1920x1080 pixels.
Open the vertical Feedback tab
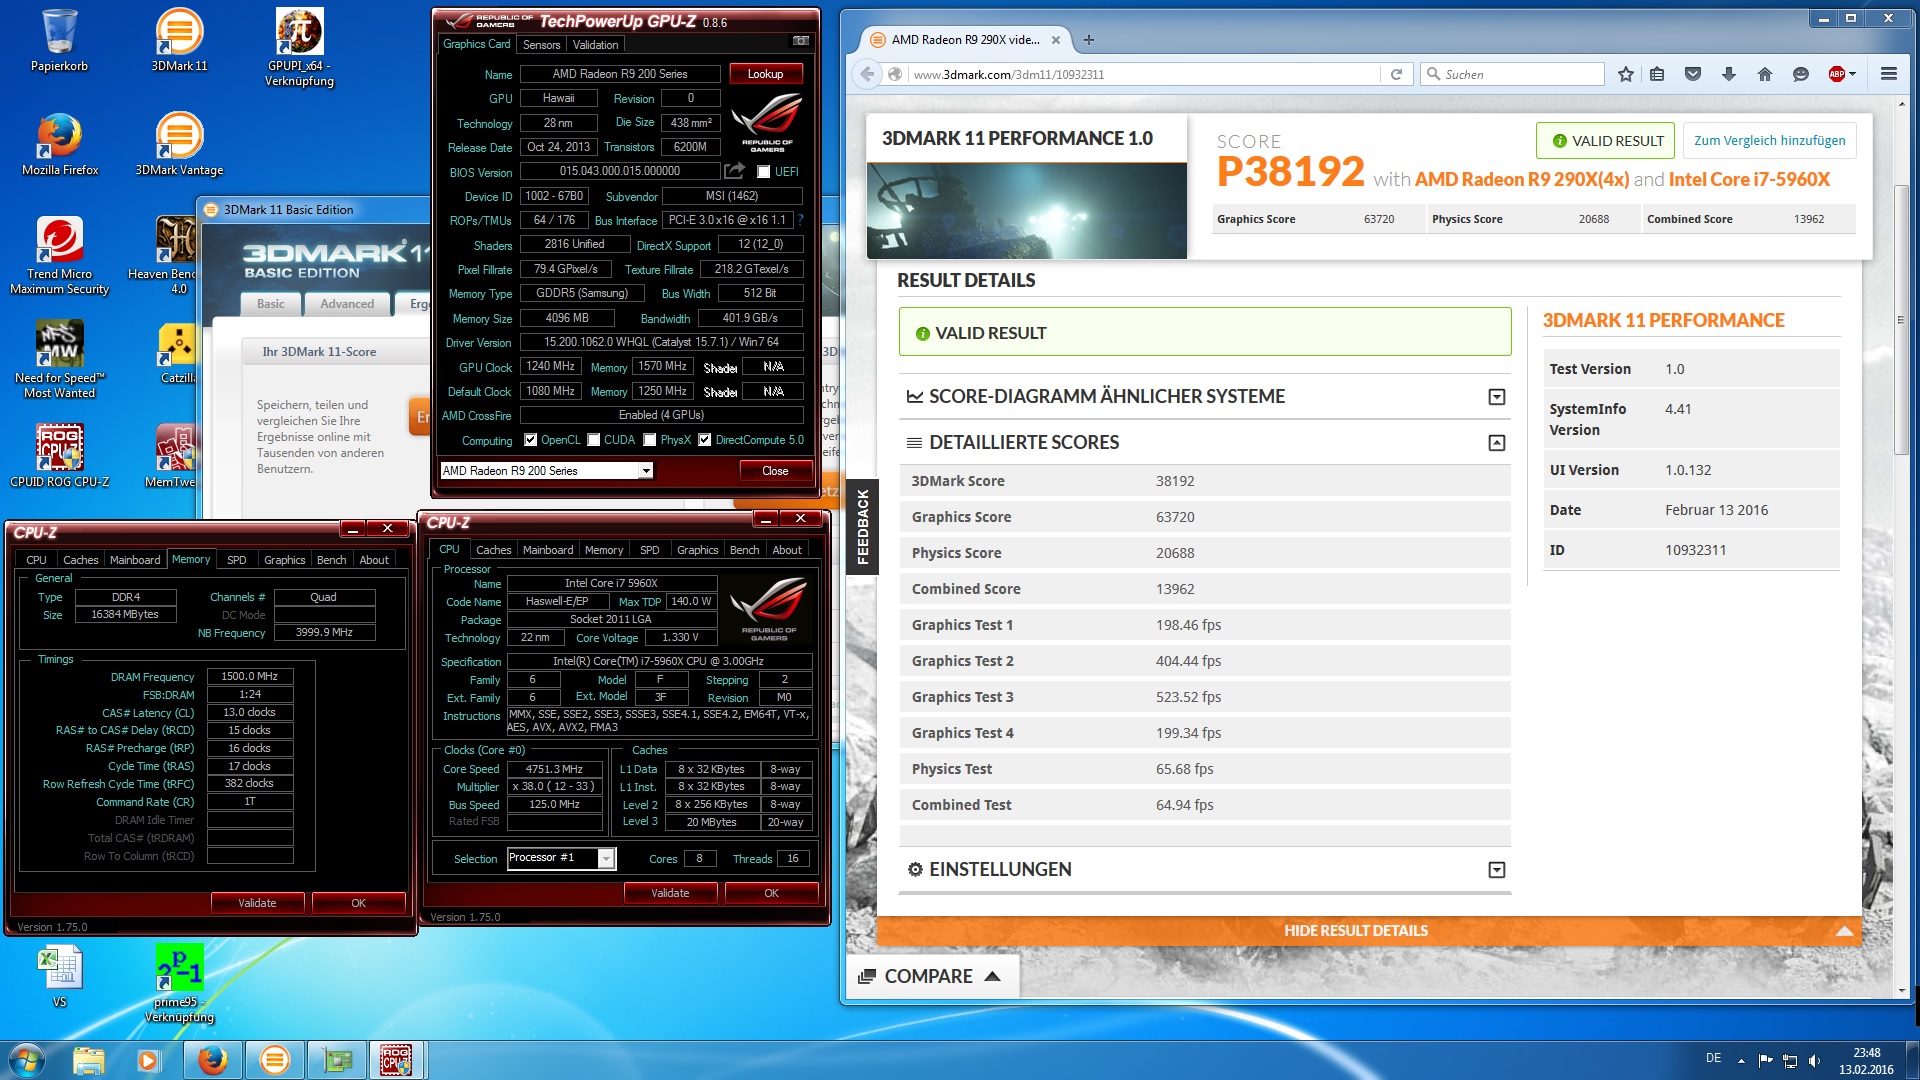[862, 527]
